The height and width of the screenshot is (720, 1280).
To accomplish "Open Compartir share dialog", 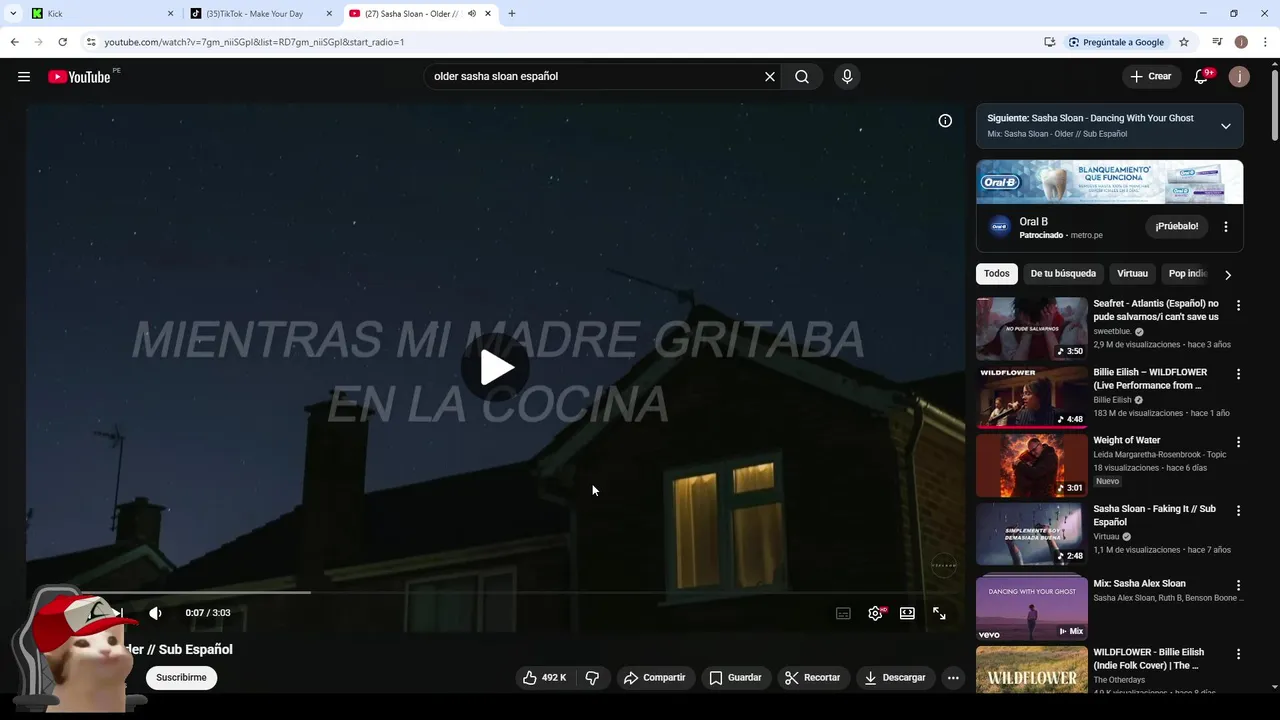I will pos(654,678).
